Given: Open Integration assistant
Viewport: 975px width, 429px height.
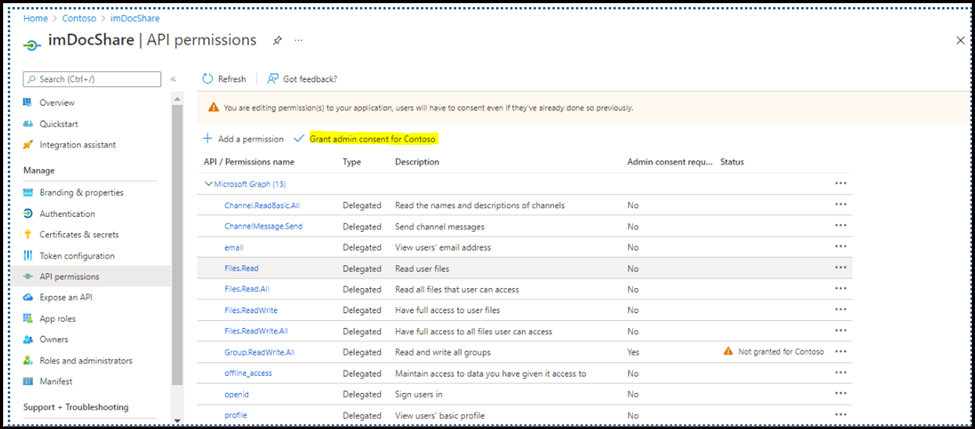Looking at the screenshot, I should pyautogui.click(x=78, y=145).
